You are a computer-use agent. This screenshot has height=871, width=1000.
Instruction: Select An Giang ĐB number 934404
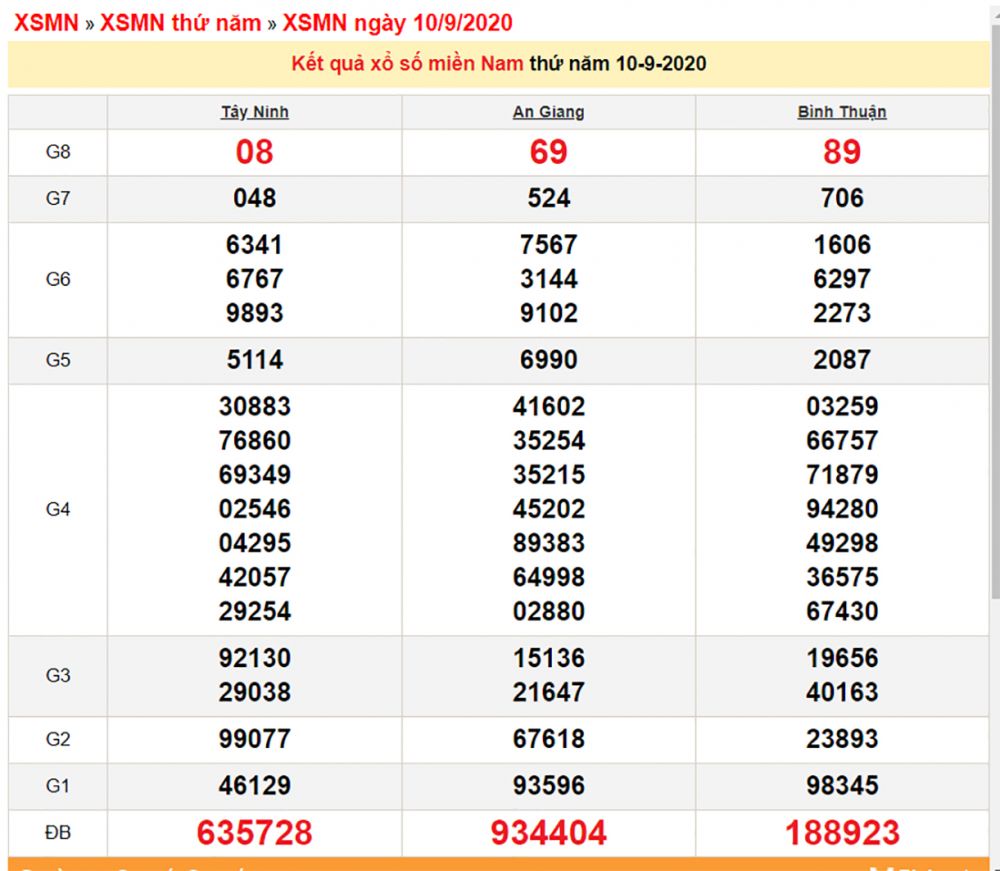[x=548, y=833]
